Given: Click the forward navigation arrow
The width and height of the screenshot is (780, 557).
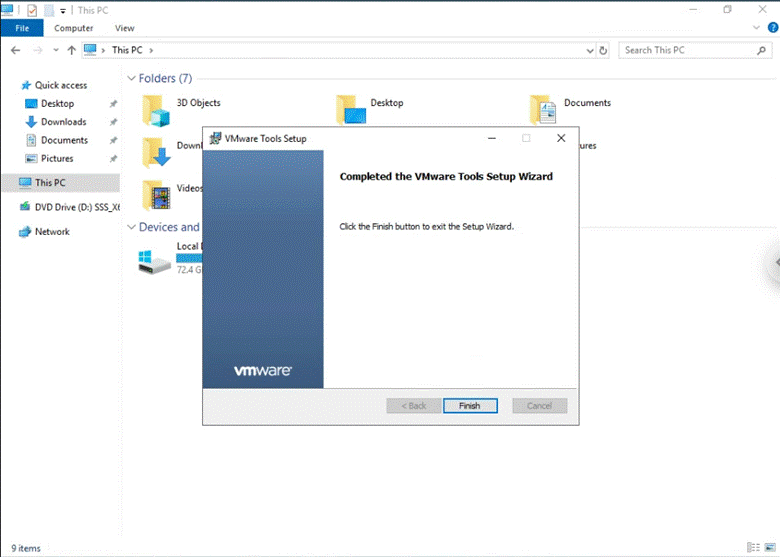Looking at the screenshot, I should pos(37,50).
